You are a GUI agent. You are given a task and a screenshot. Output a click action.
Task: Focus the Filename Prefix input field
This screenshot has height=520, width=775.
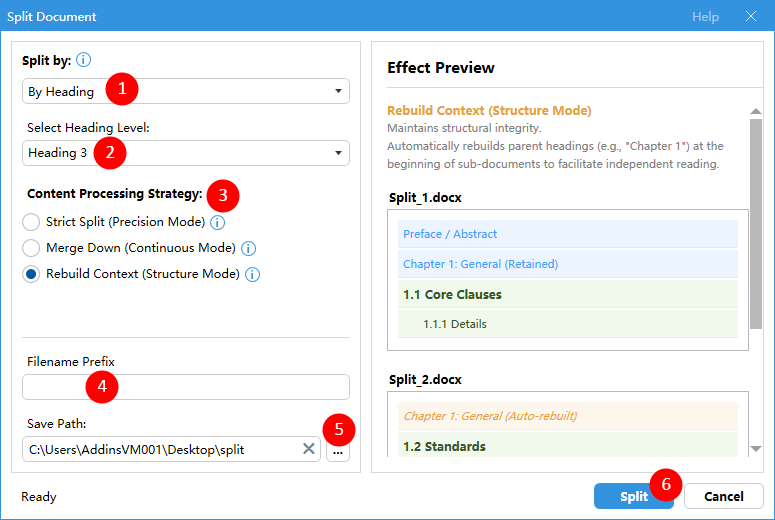186,387
